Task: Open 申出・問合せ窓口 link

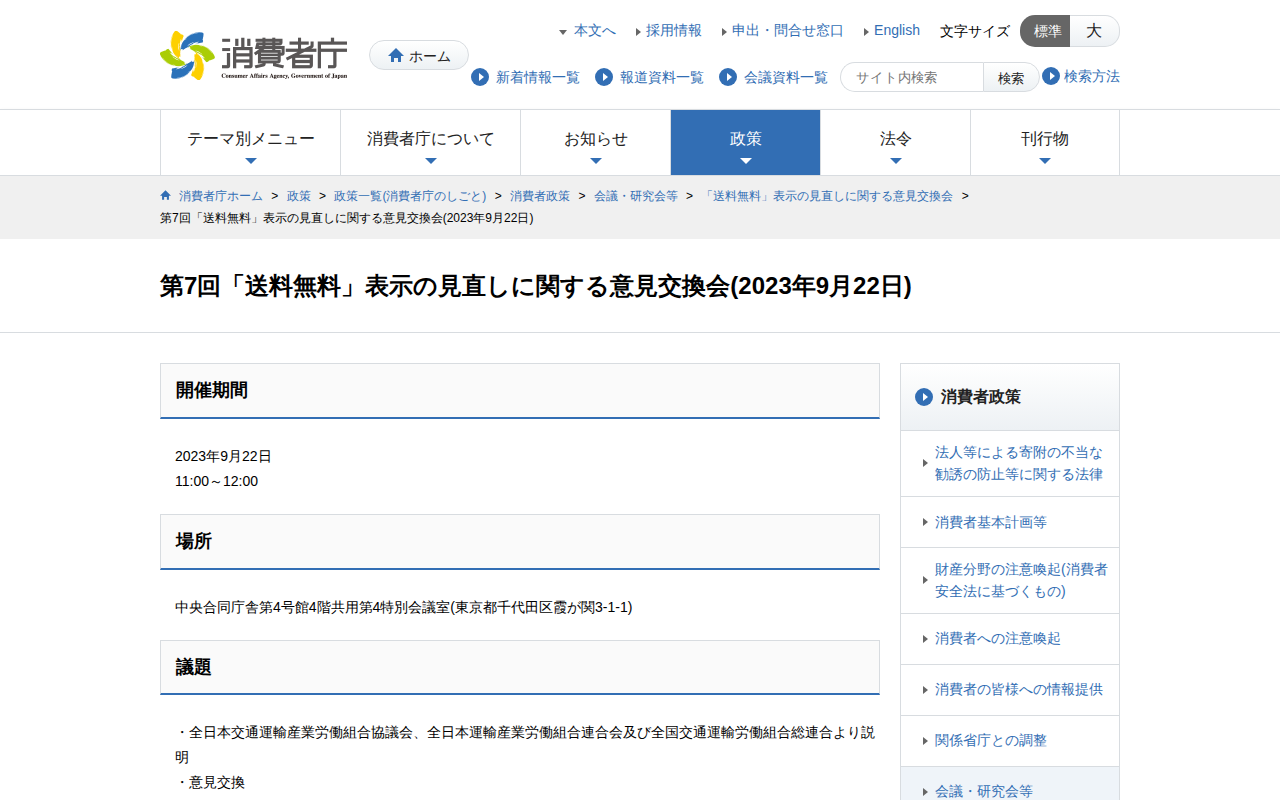Action: (x=788, y=31)
